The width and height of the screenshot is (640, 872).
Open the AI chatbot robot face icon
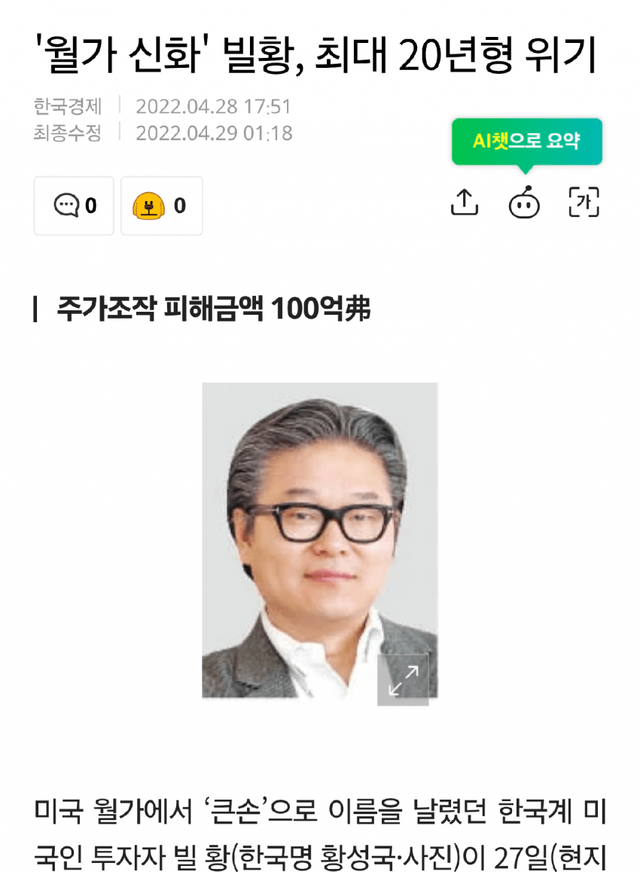tap(524, 202)
